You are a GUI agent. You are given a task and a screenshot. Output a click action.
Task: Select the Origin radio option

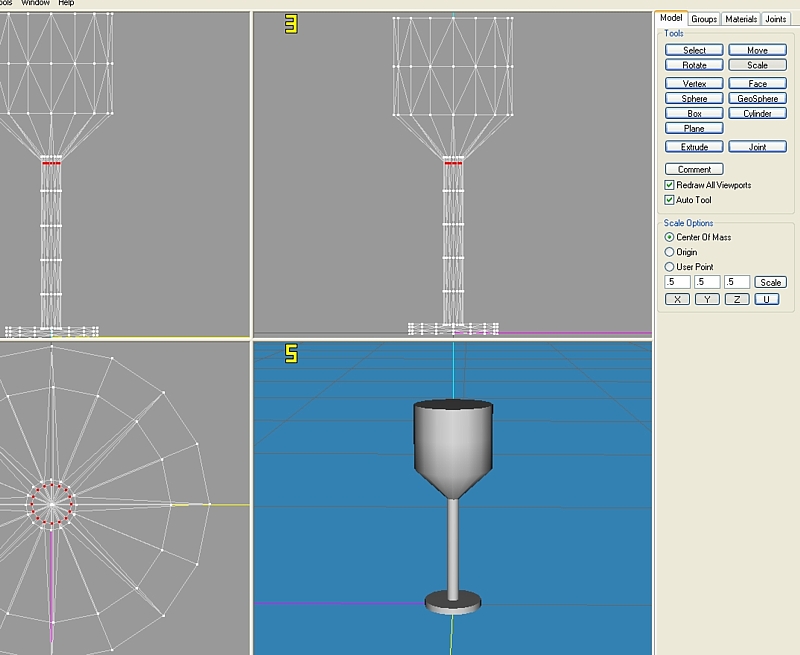point(670,252)
